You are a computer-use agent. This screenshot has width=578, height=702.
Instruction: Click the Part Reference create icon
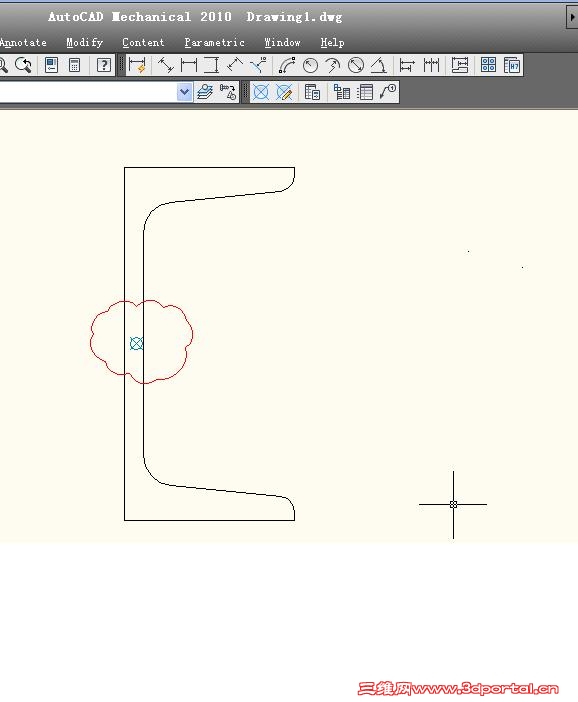click(x=261, y=93)
